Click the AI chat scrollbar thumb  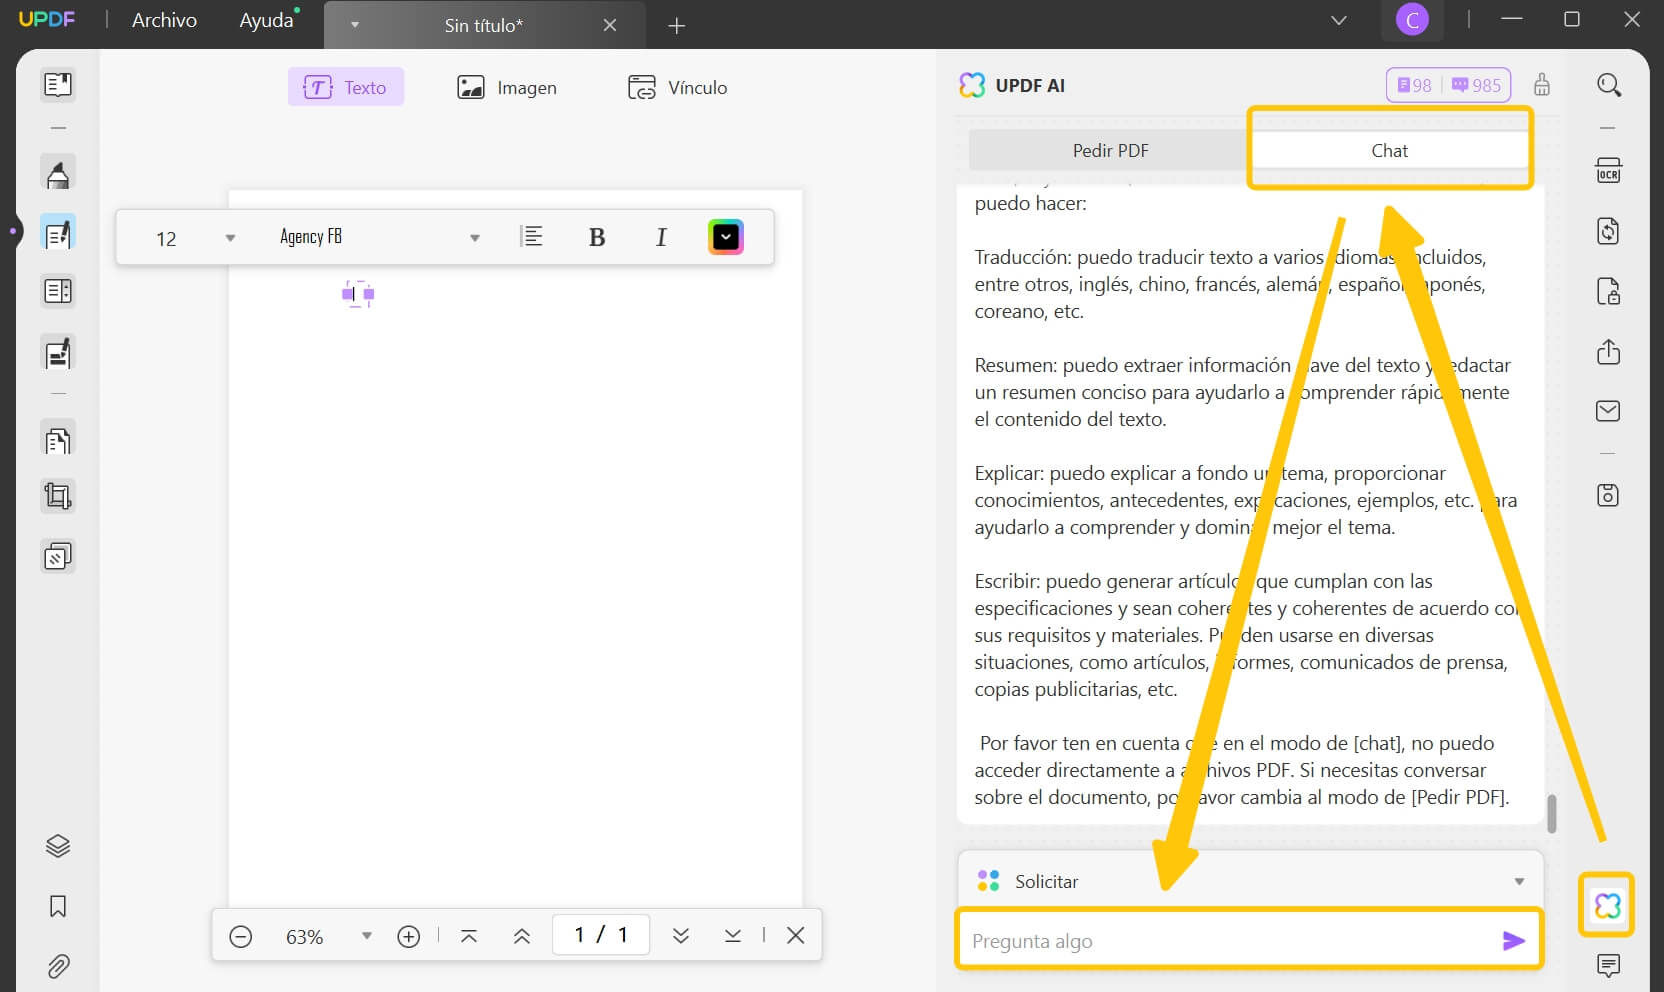click(x=1552, y=814)
